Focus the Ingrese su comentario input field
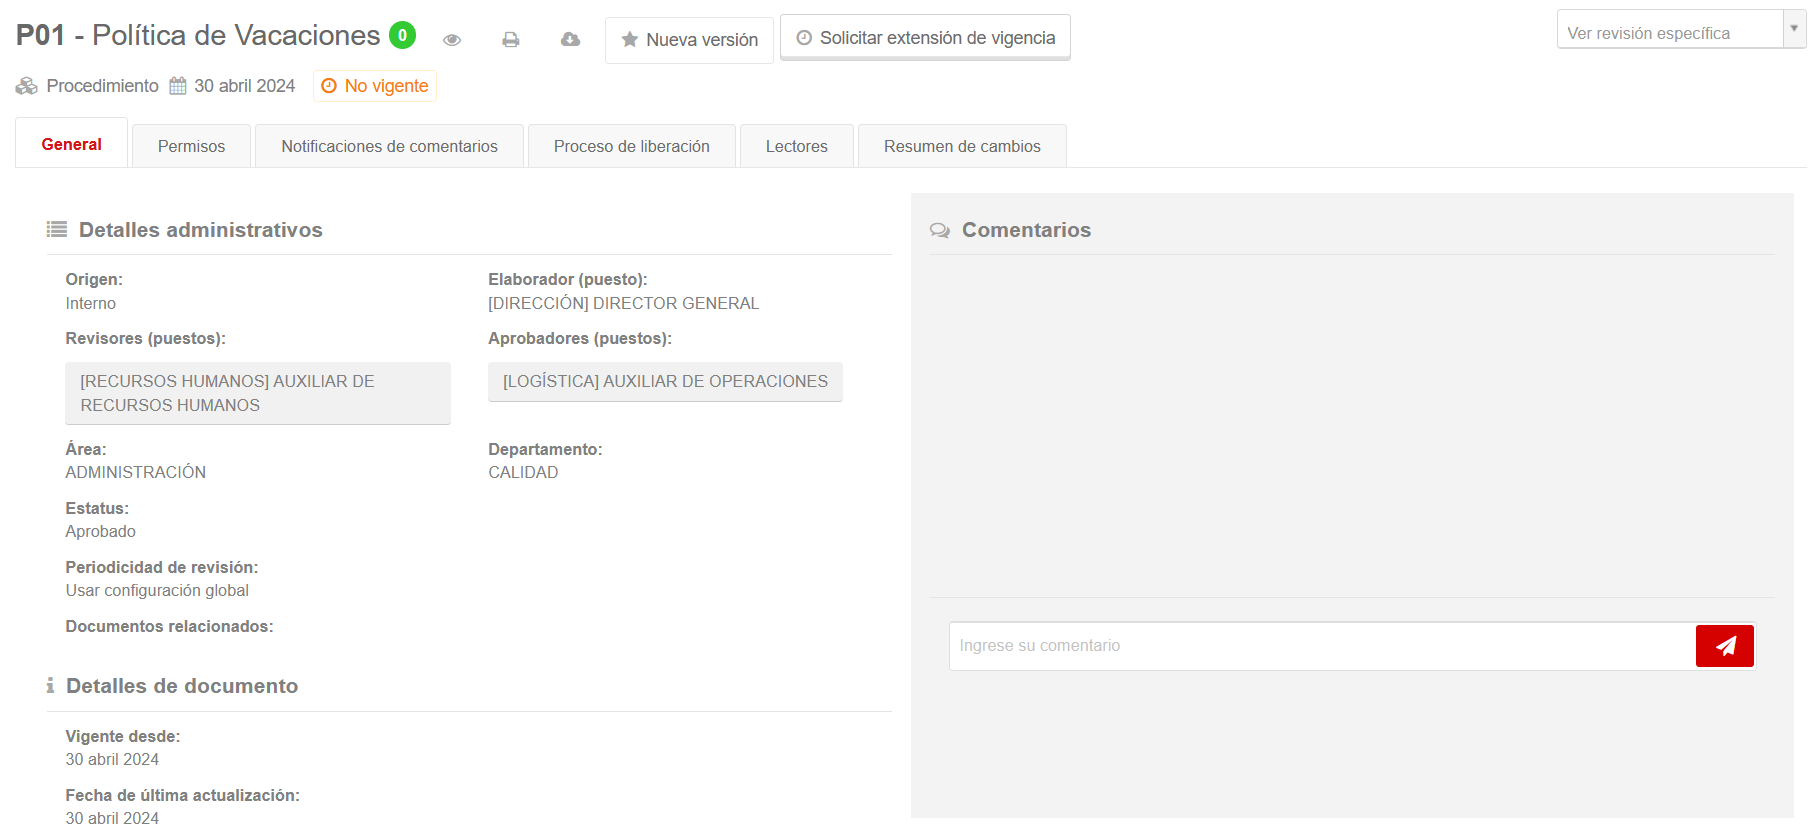This screenshot has width=1814, height=836. (1321, 646)
